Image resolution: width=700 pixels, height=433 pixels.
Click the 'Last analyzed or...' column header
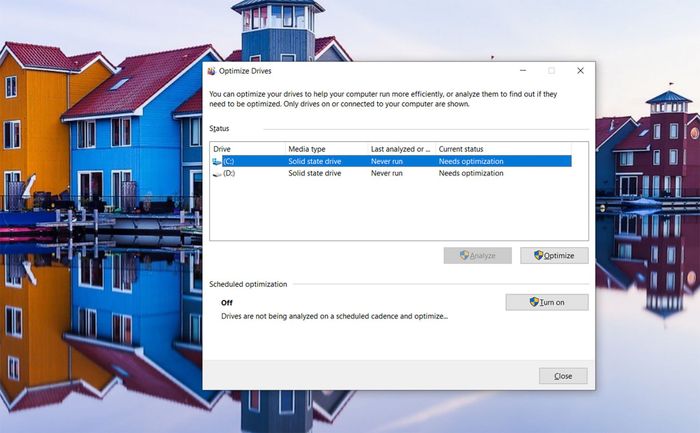pos(400,148)
